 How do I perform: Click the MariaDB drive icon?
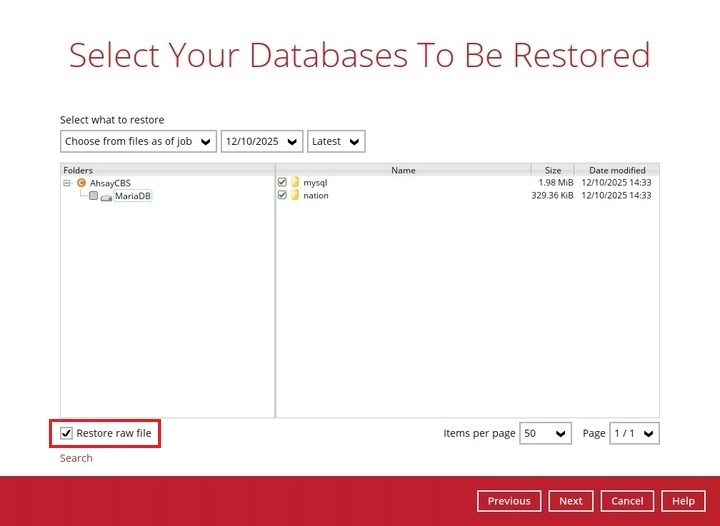pyautogui.click(x=106, y=196)
